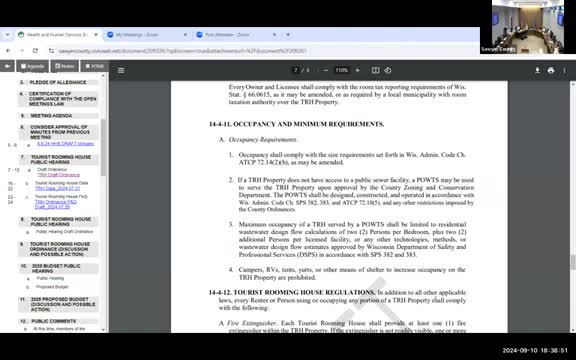The width and height of the screenshot is (576, 360).
Task: Select the Health and Human Services tab
Action: click(x=58, y=35)
